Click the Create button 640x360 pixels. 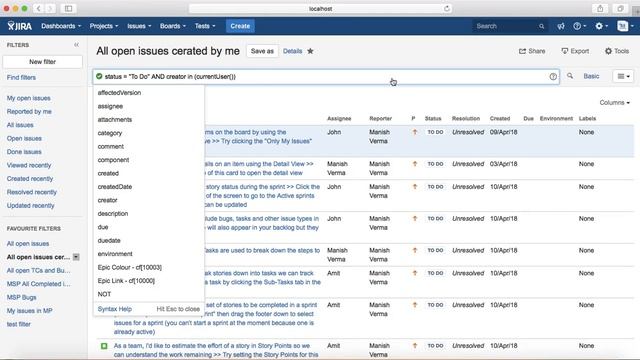pos(240,26)
